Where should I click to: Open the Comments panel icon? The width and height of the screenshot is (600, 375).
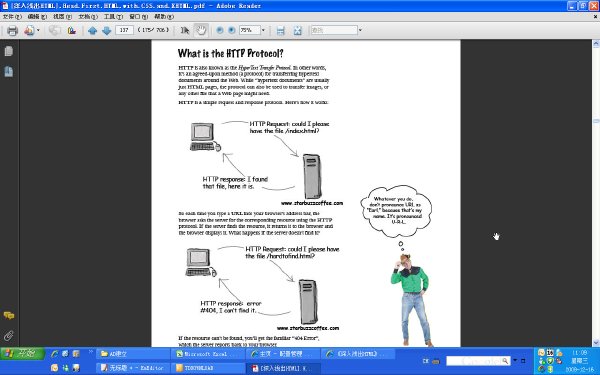(9, 316)
